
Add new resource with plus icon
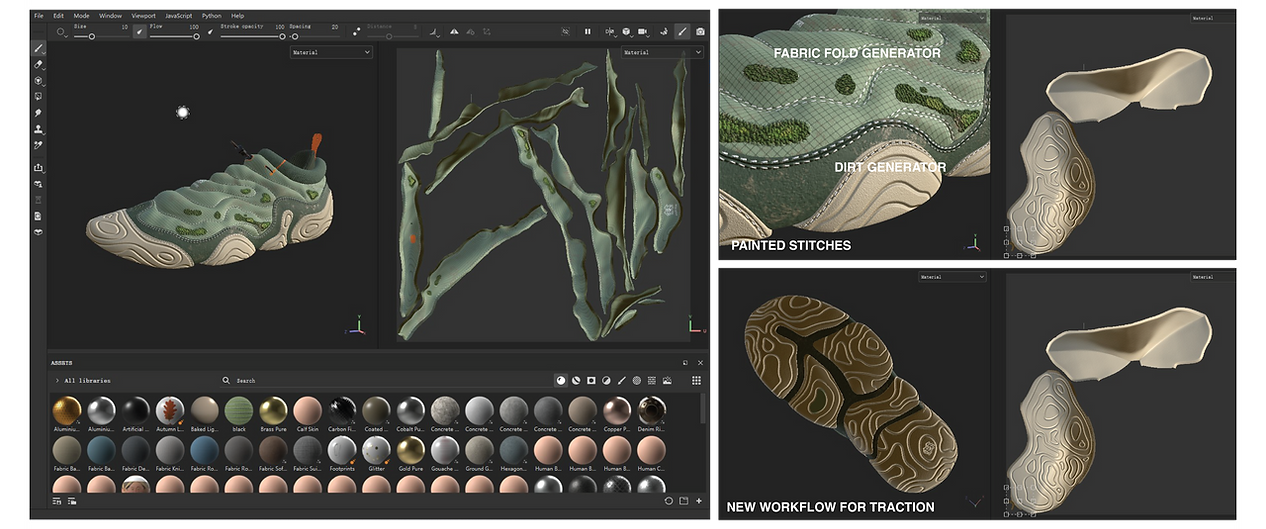point(699,501)
